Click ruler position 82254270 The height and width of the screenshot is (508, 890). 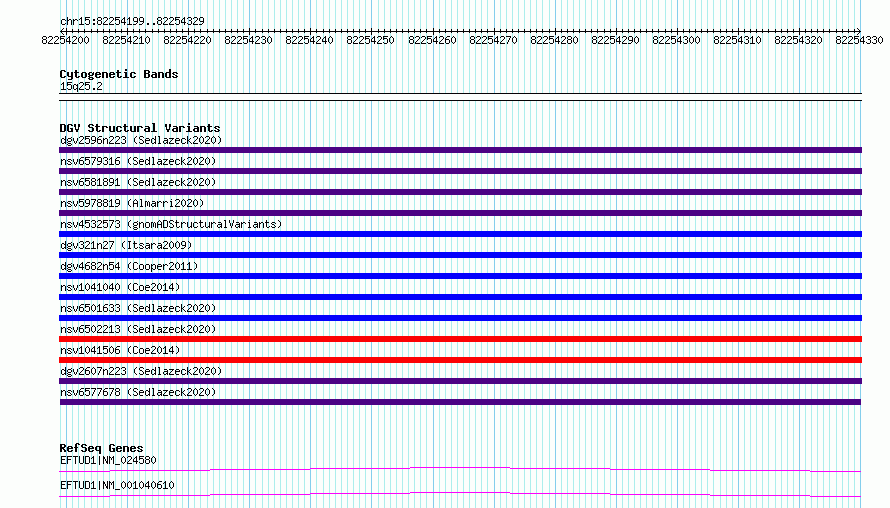click(493, 40)
